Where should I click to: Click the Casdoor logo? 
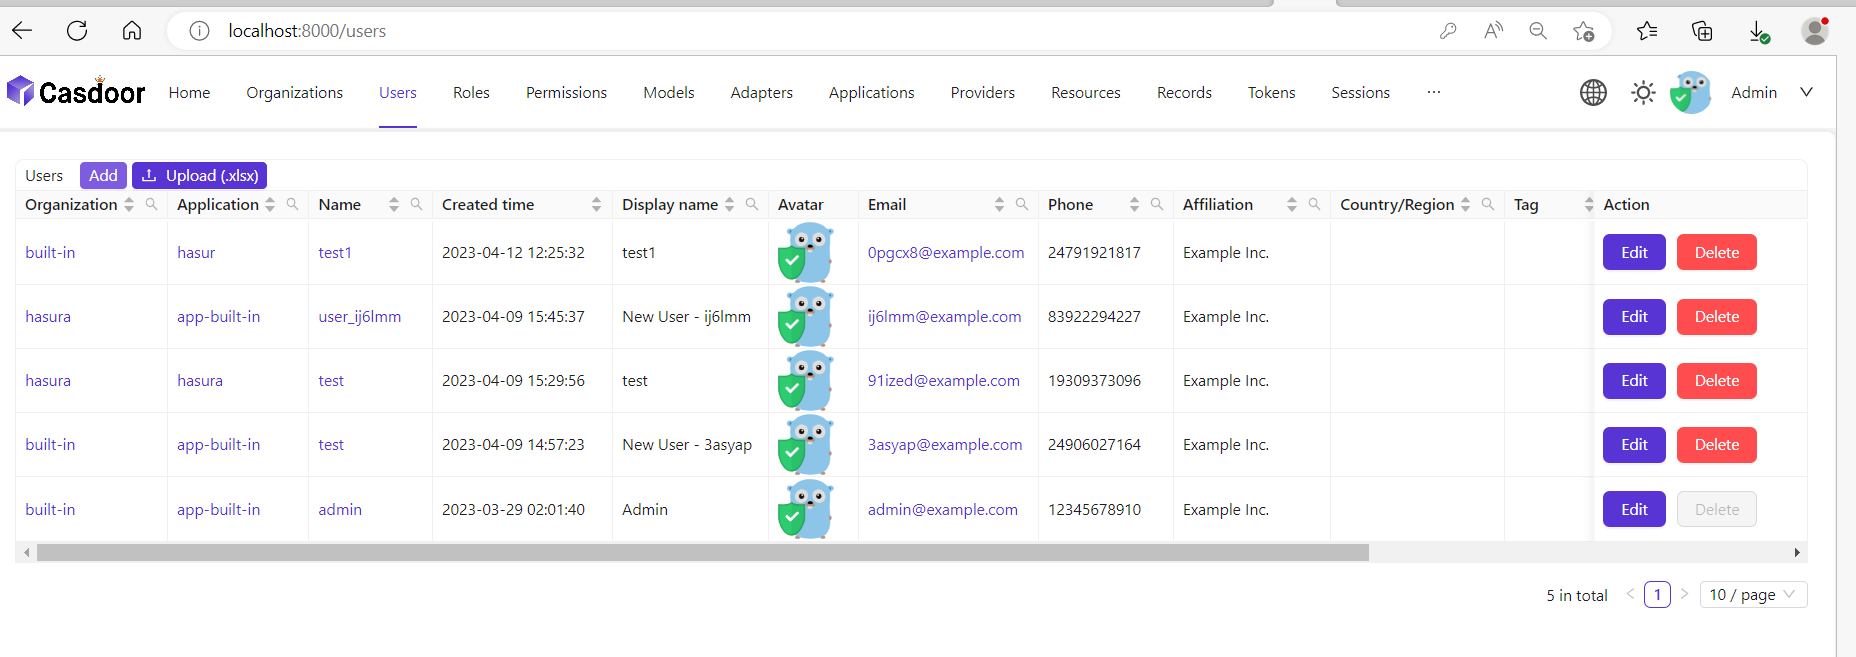(x=76, y=92)
